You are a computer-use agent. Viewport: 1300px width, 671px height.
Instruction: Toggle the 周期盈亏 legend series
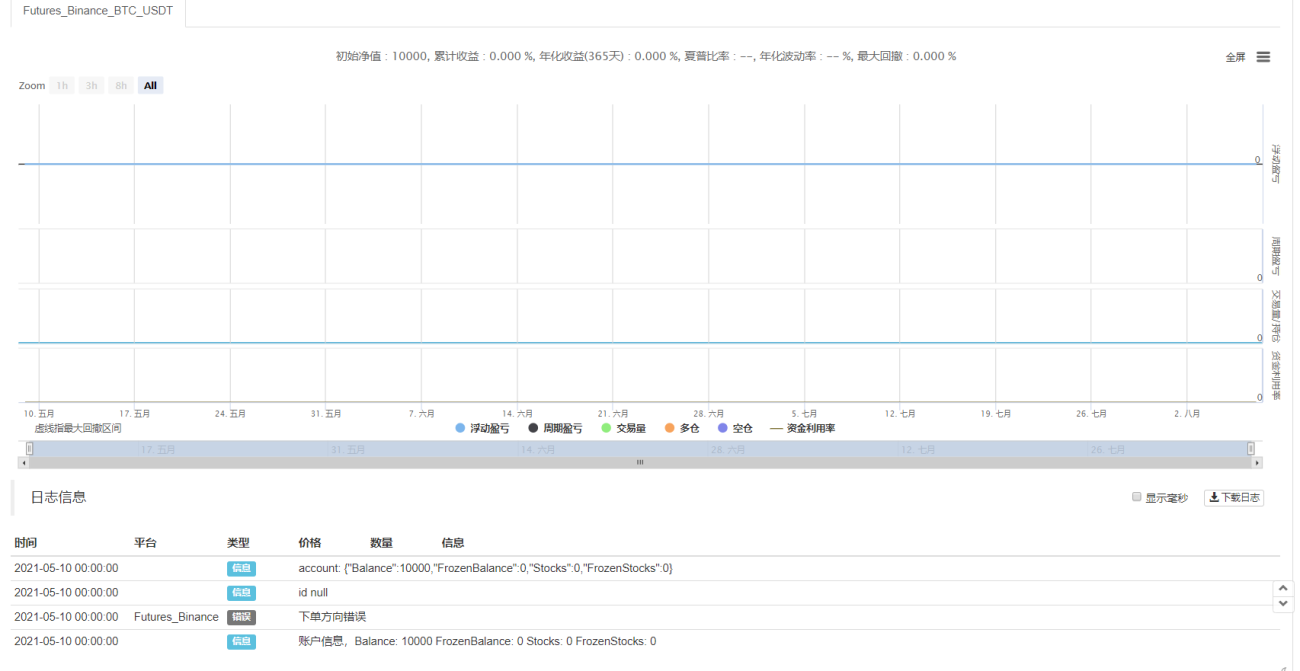point(555,428)
